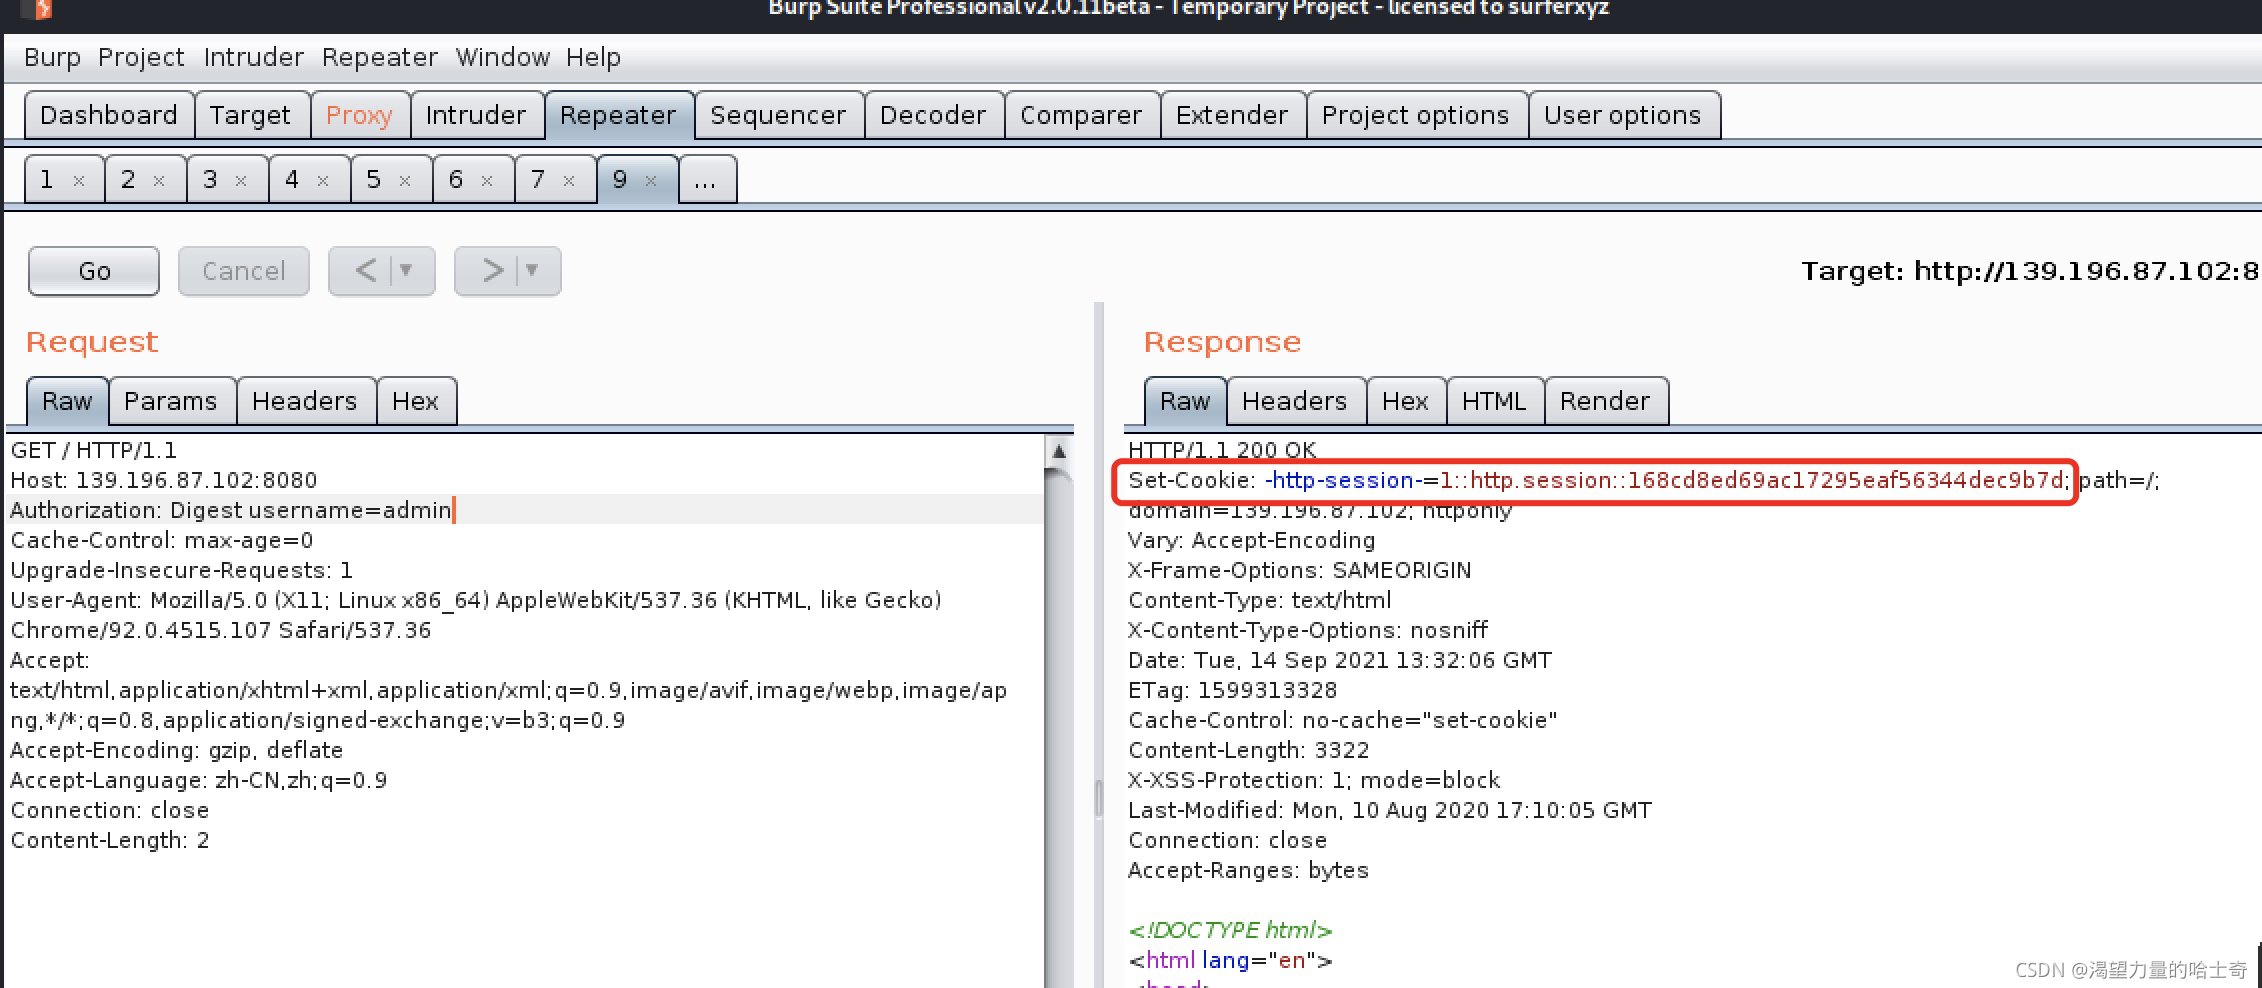Viewport: 2262px width, 988px height.
Task: Click the Content-Length: 2 request line
Action: point(110,840)
